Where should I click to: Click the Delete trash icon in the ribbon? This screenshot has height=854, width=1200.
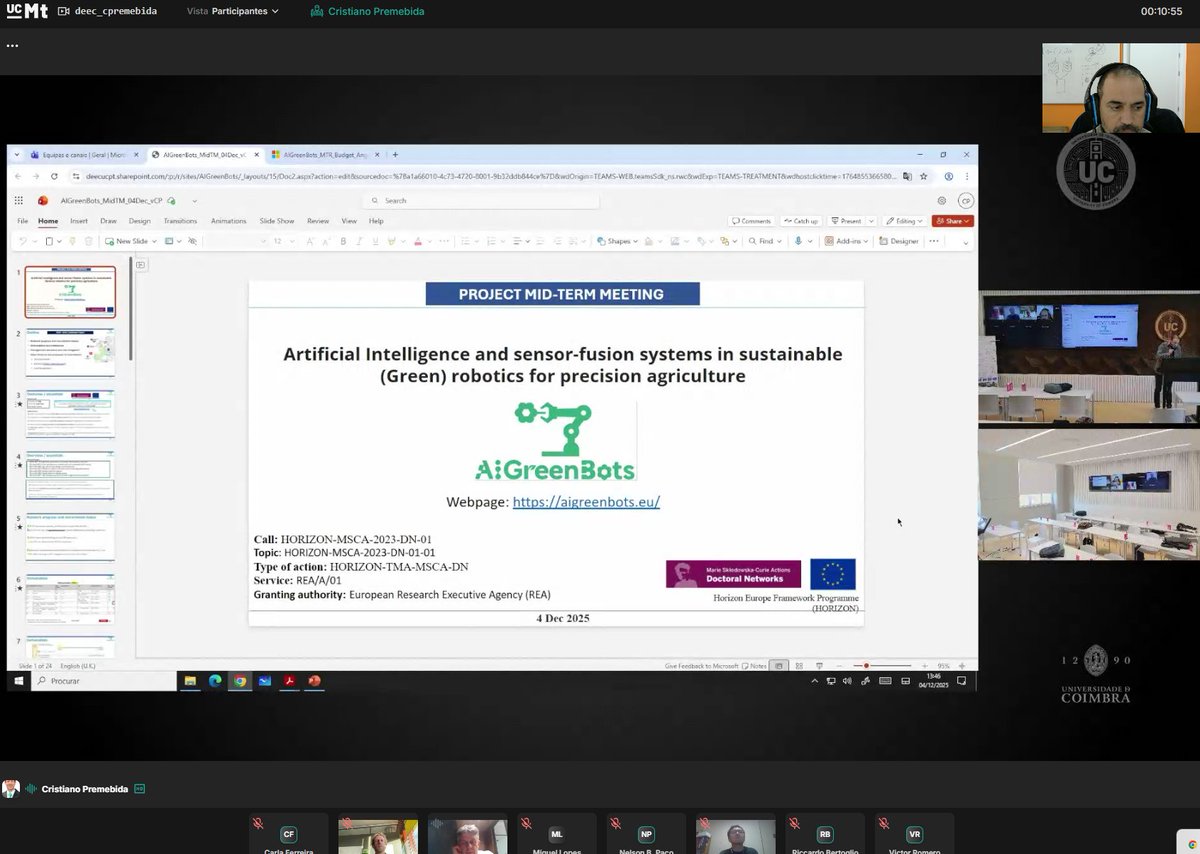tap(88, 241)
